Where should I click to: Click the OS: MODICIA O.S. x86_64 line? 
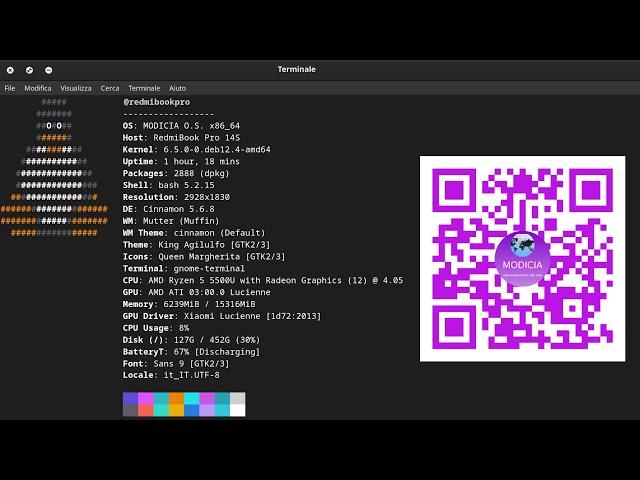pos(181,126)
